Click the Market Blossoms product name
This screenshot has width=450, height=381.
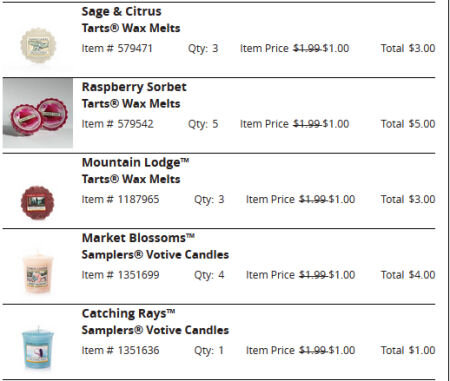pos(138,238)
